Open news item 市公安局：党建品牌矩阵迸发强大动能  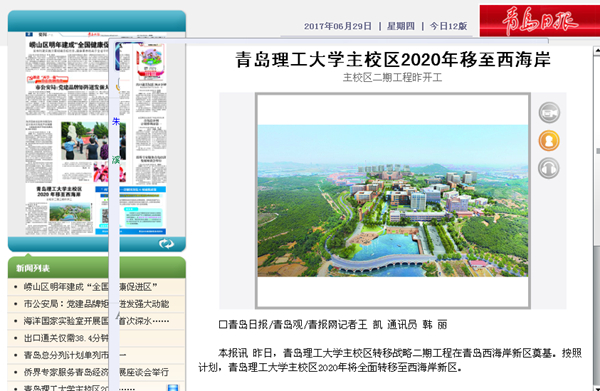(x=96, y=304)
